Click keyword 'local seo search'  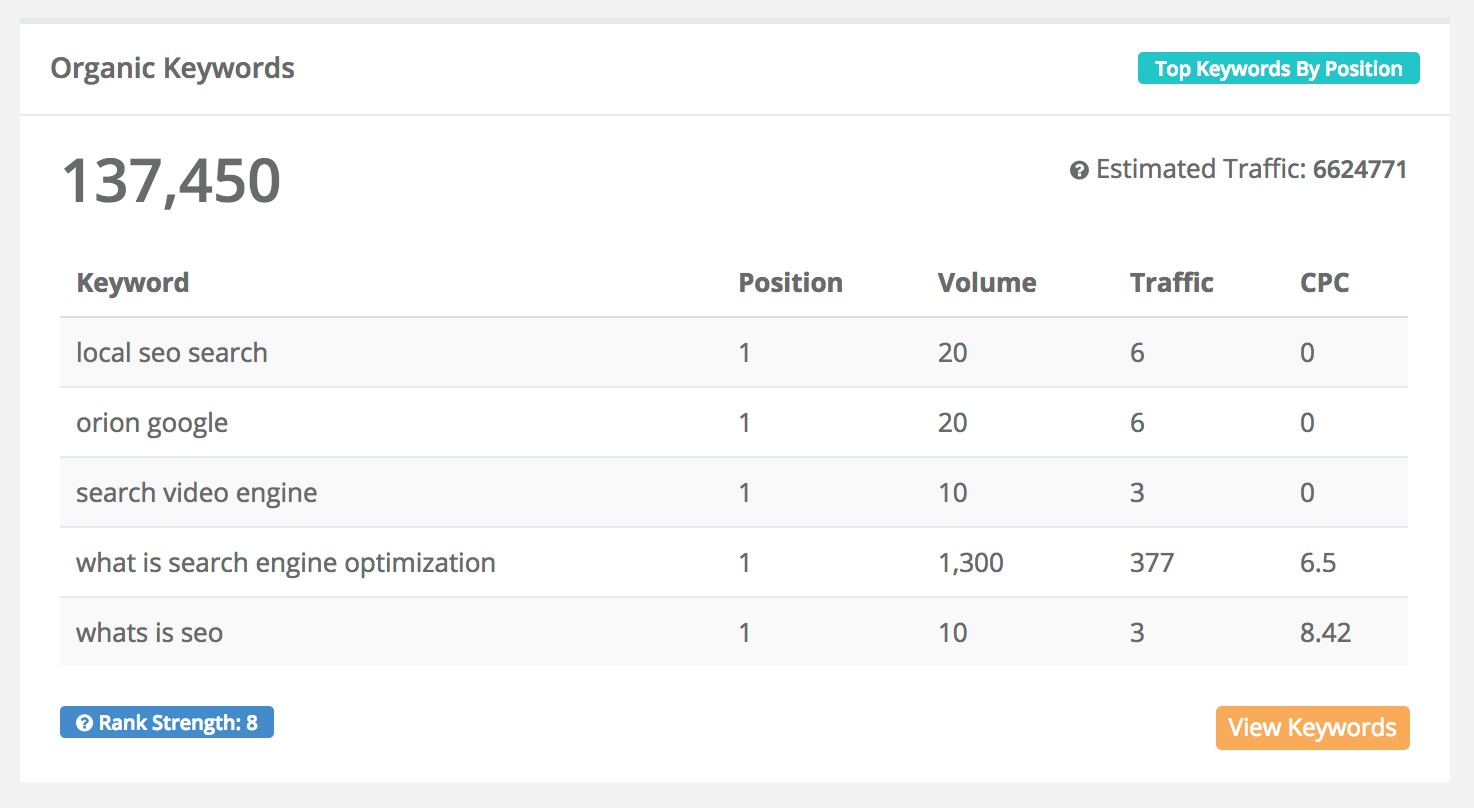(172, 353)
